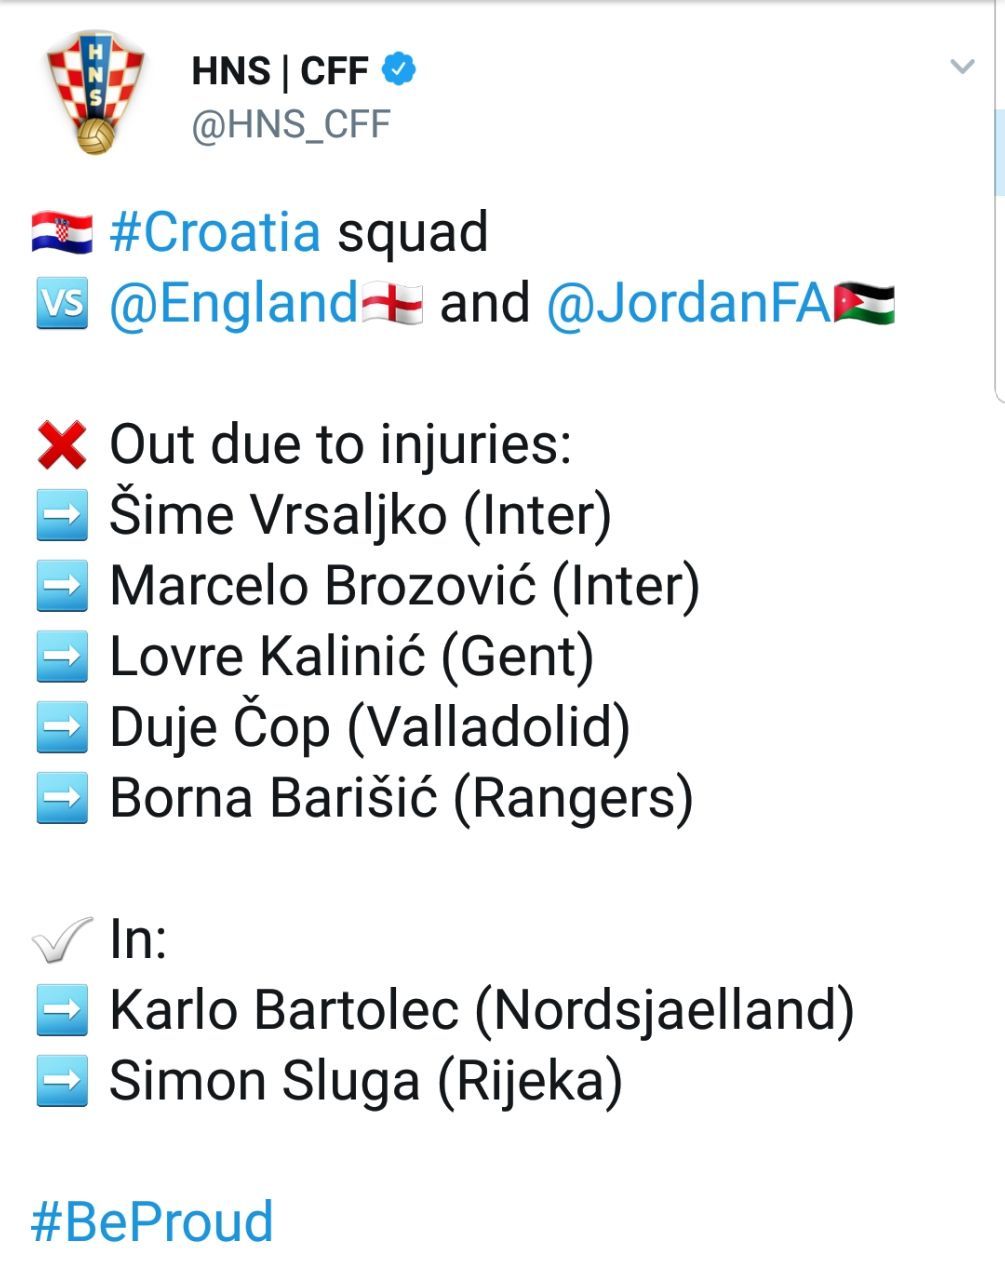Open the @HNS_CFF handle
Image resolution: width=1005 pixels, height=1280 pixels.
pyautogui.click(x=290, y=125)
